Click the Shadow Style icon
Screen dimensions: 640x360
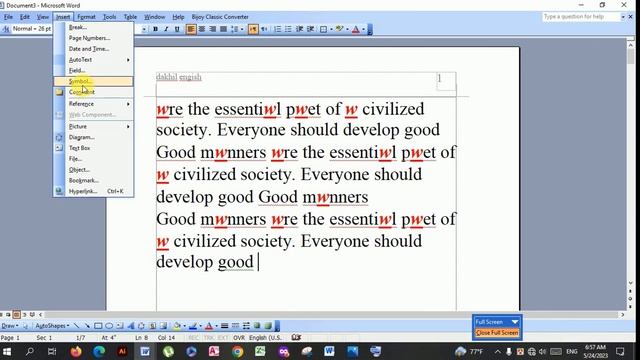257,326
